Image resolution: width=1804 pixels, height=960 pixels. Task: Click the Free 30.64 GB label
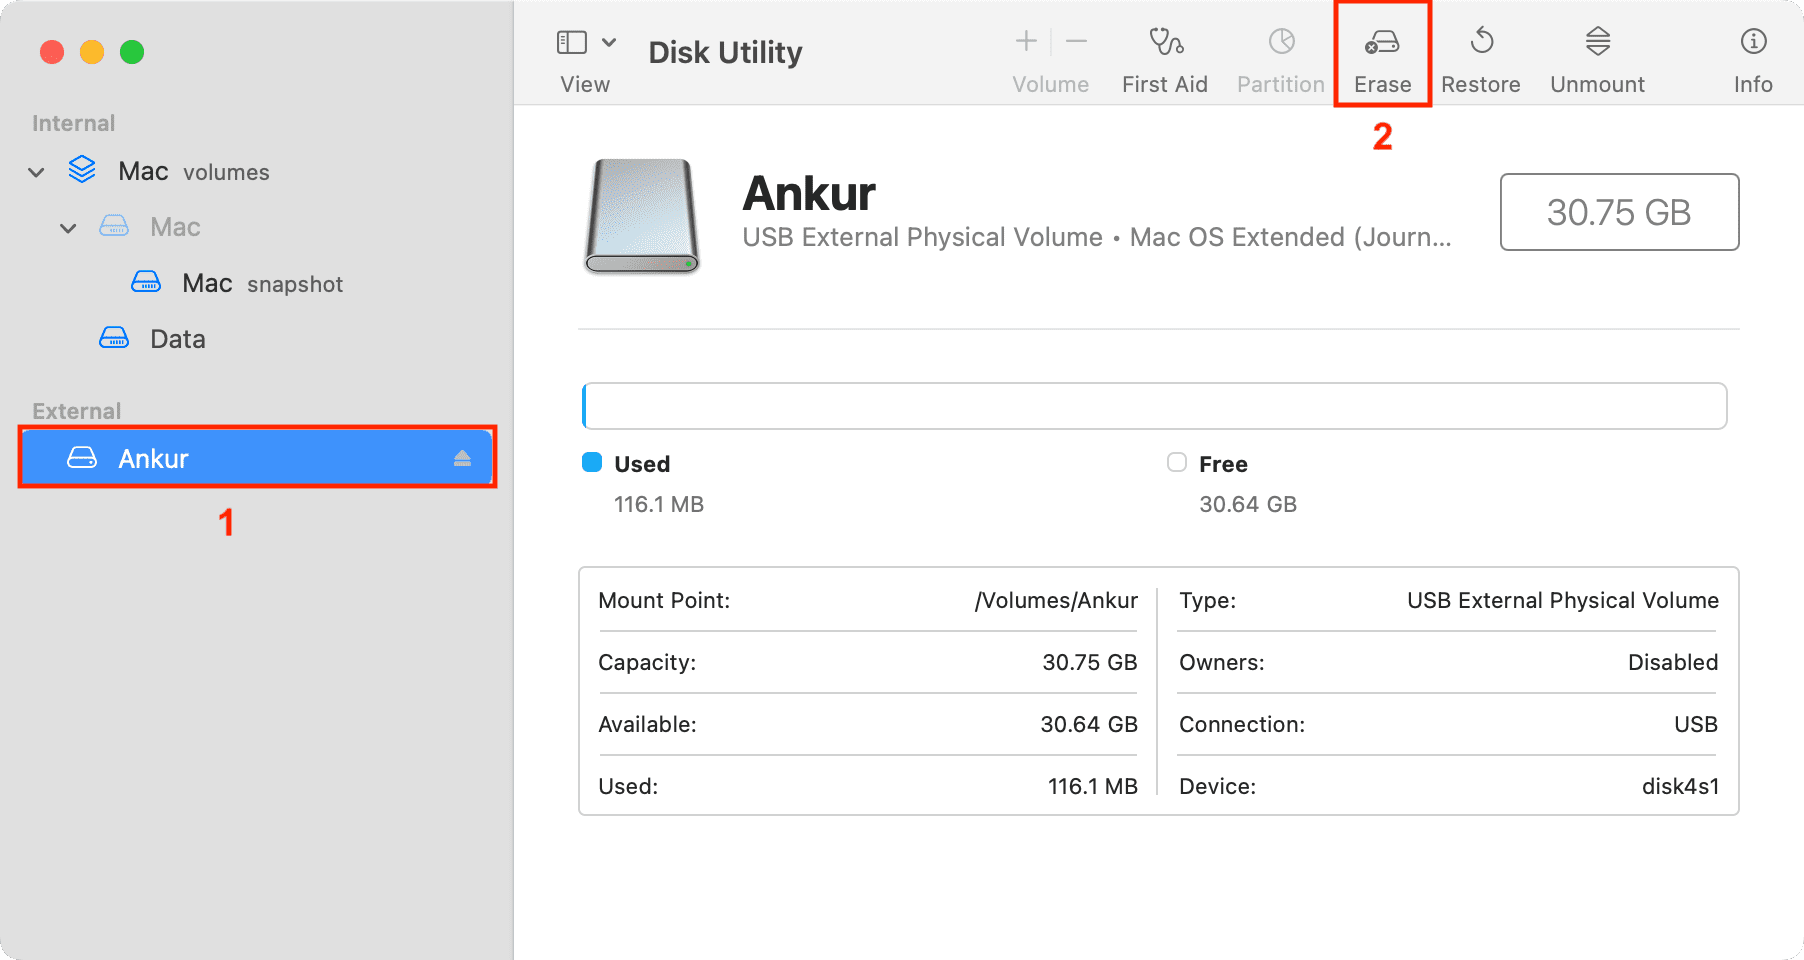click(x=1248, y=504)
